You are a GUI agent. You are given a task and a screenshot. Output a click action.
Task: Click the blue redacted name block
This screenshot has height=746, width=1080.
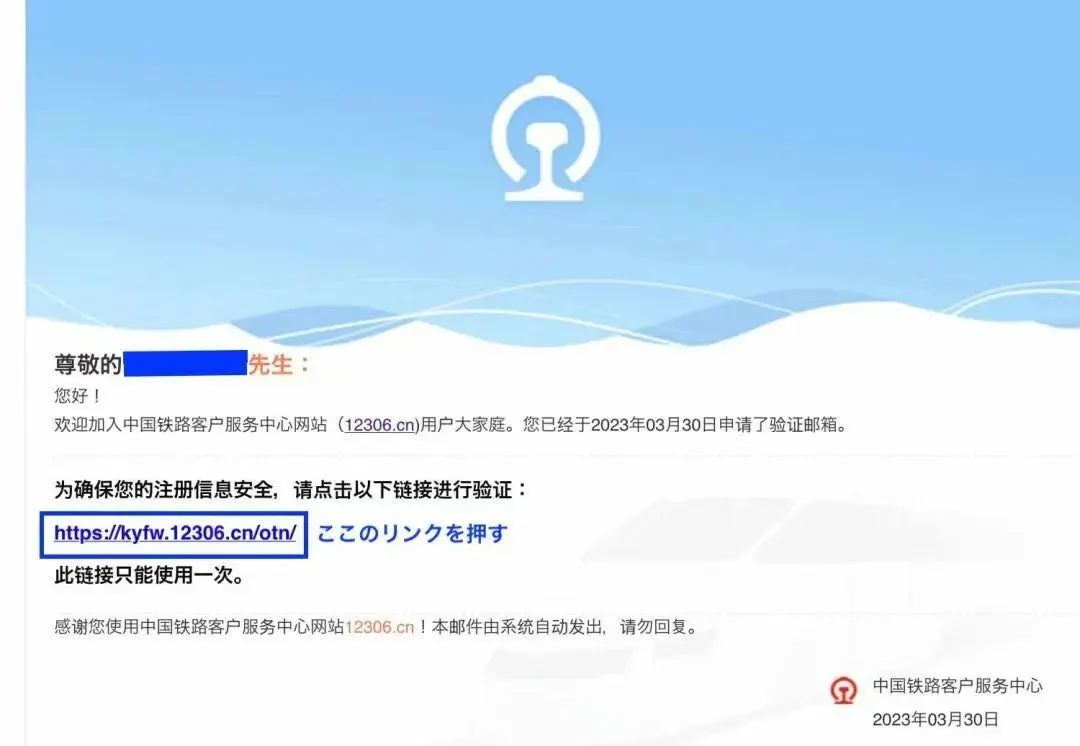click(185, 363)
